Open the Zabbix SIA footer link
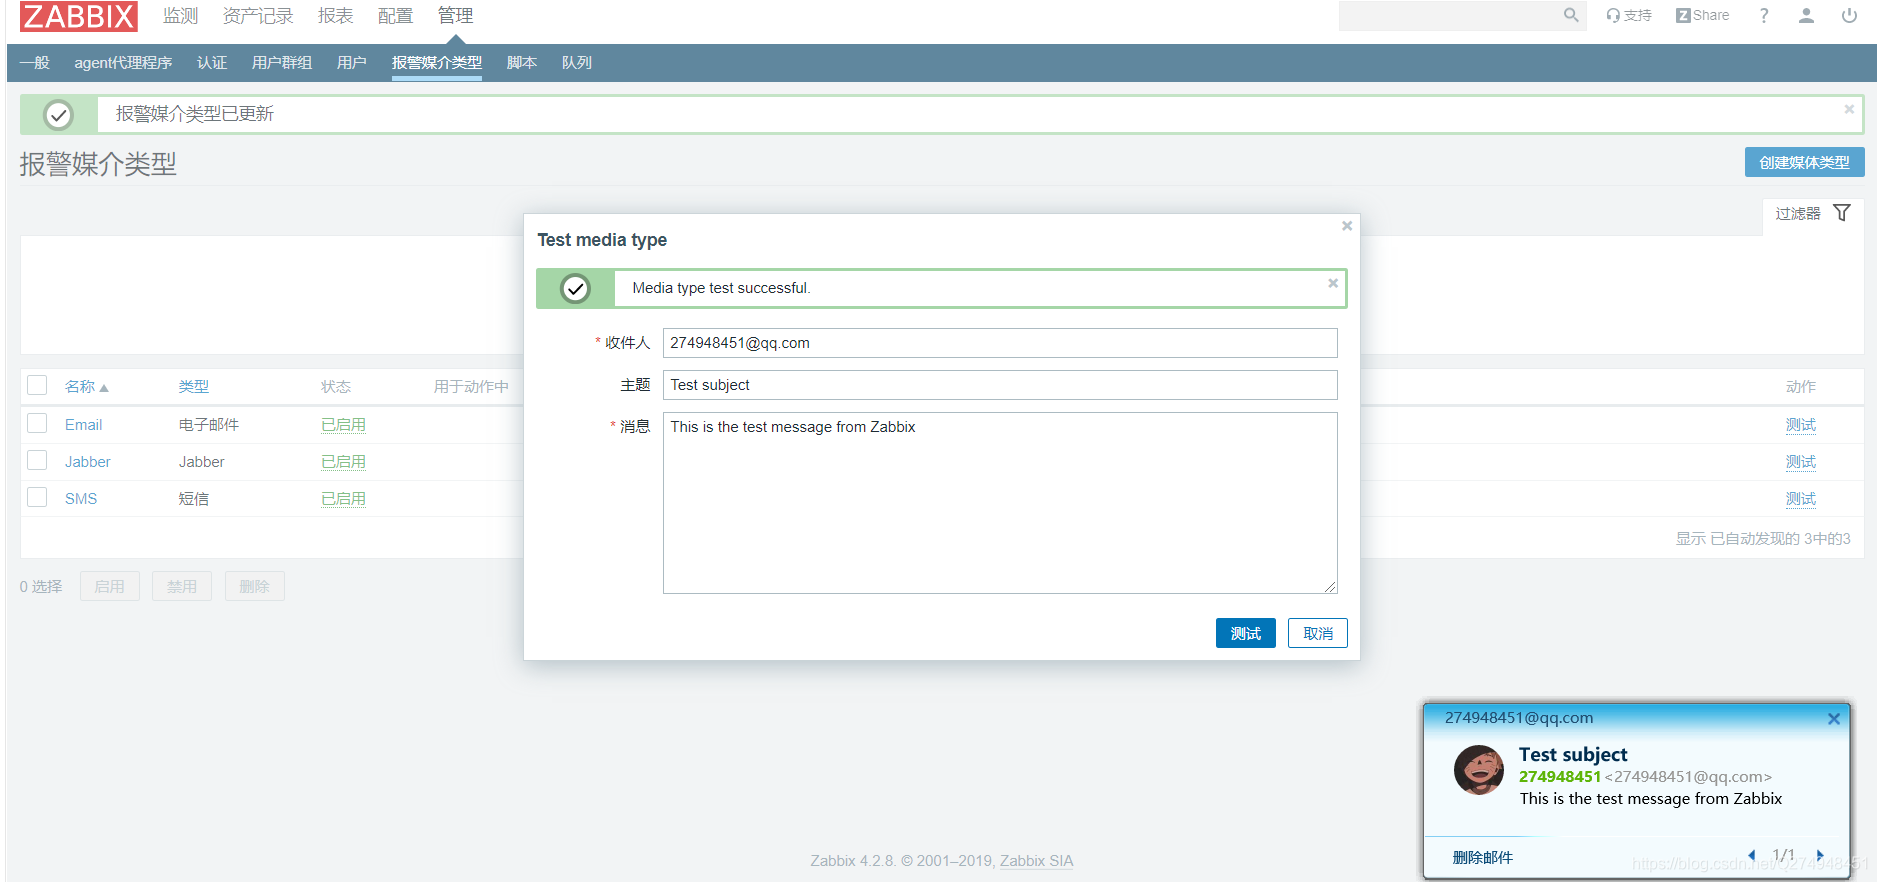 1036,861
